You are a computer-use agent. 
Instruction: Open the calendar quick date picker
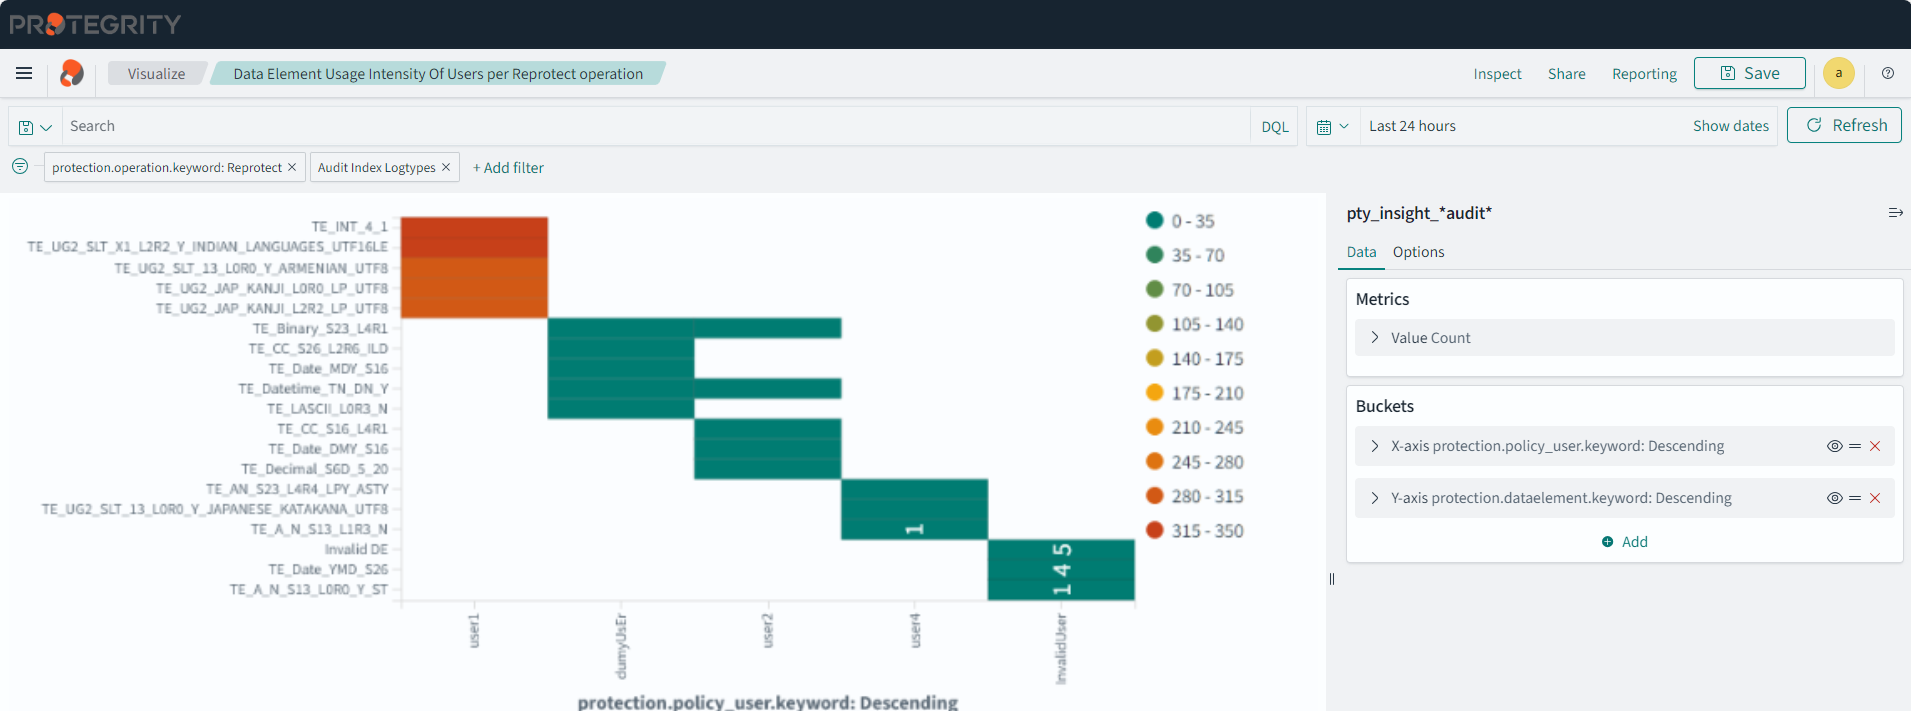[x=1332, y=127]
